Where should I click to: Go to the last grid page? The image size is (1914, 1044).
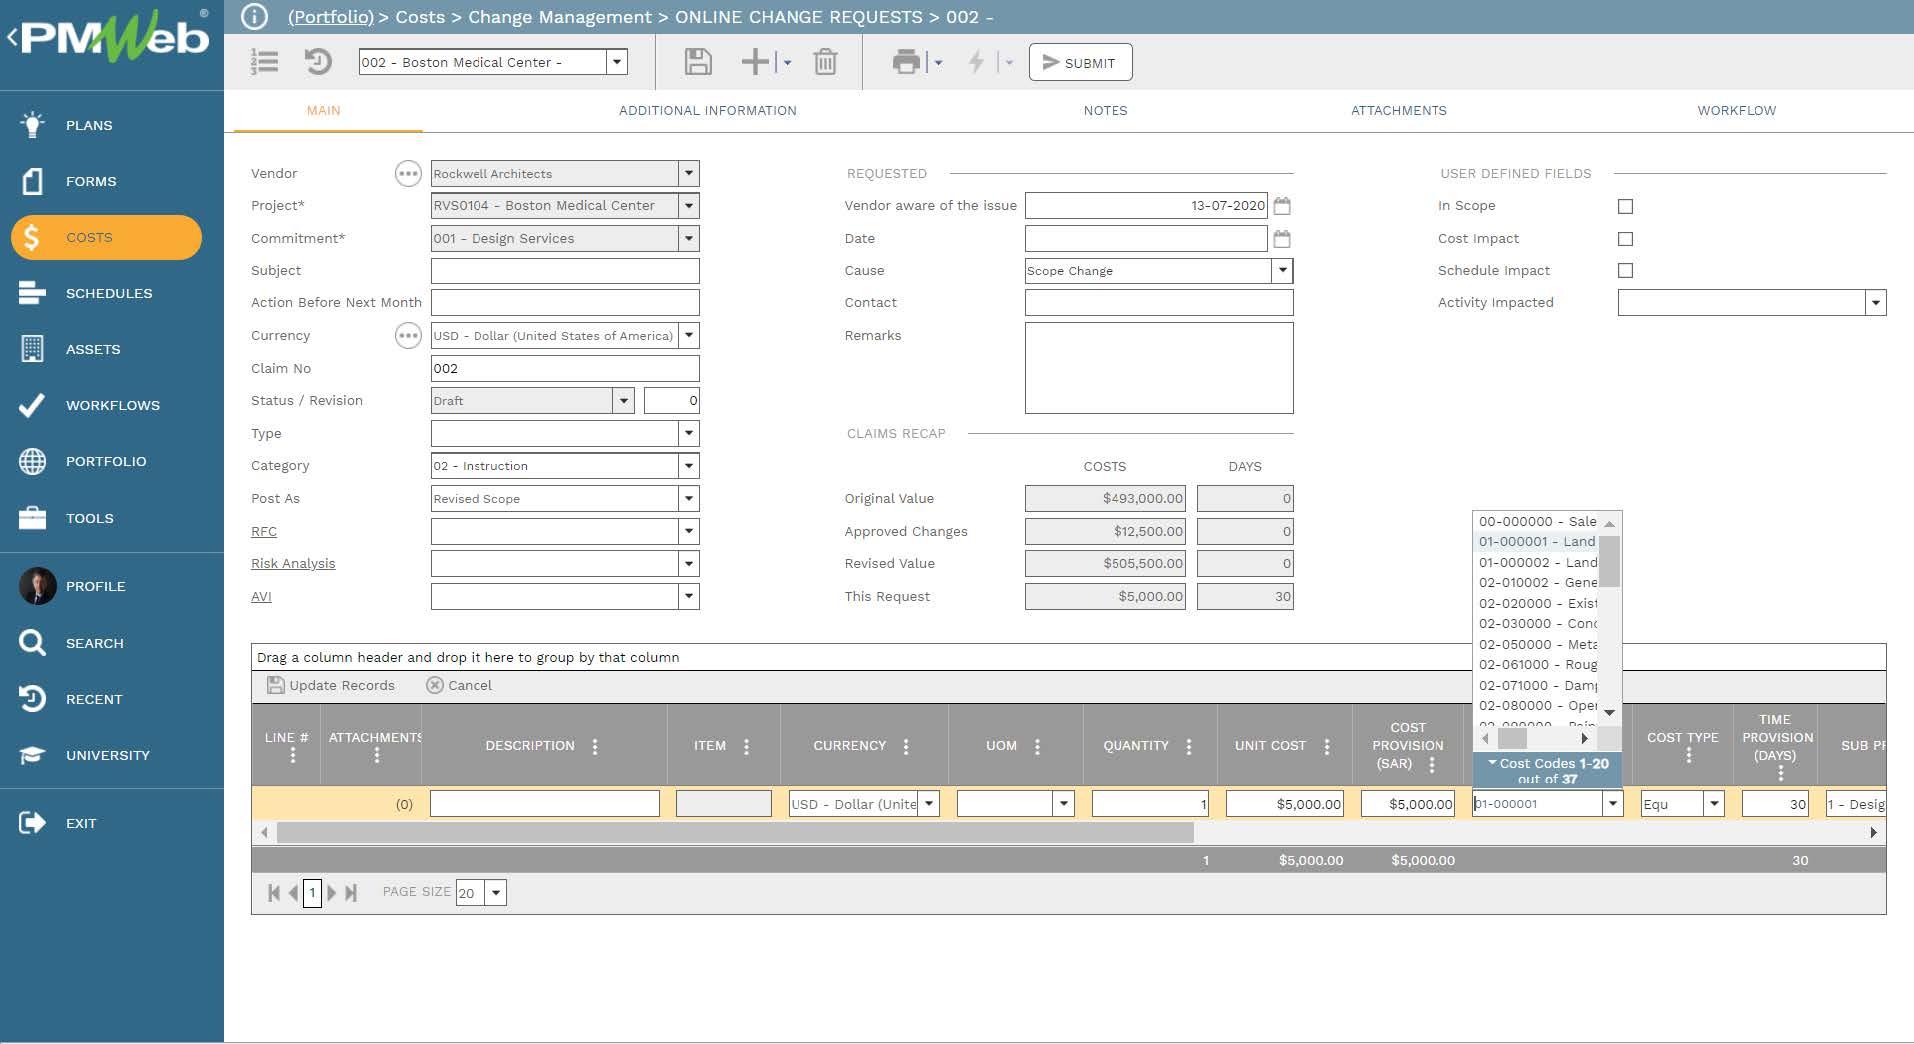tap(351, 892)
